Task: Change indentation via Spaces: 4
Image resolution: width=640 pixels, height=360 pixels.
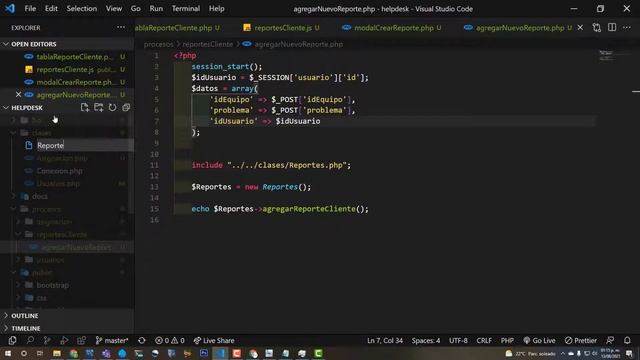Action: [x=426, y=340]
